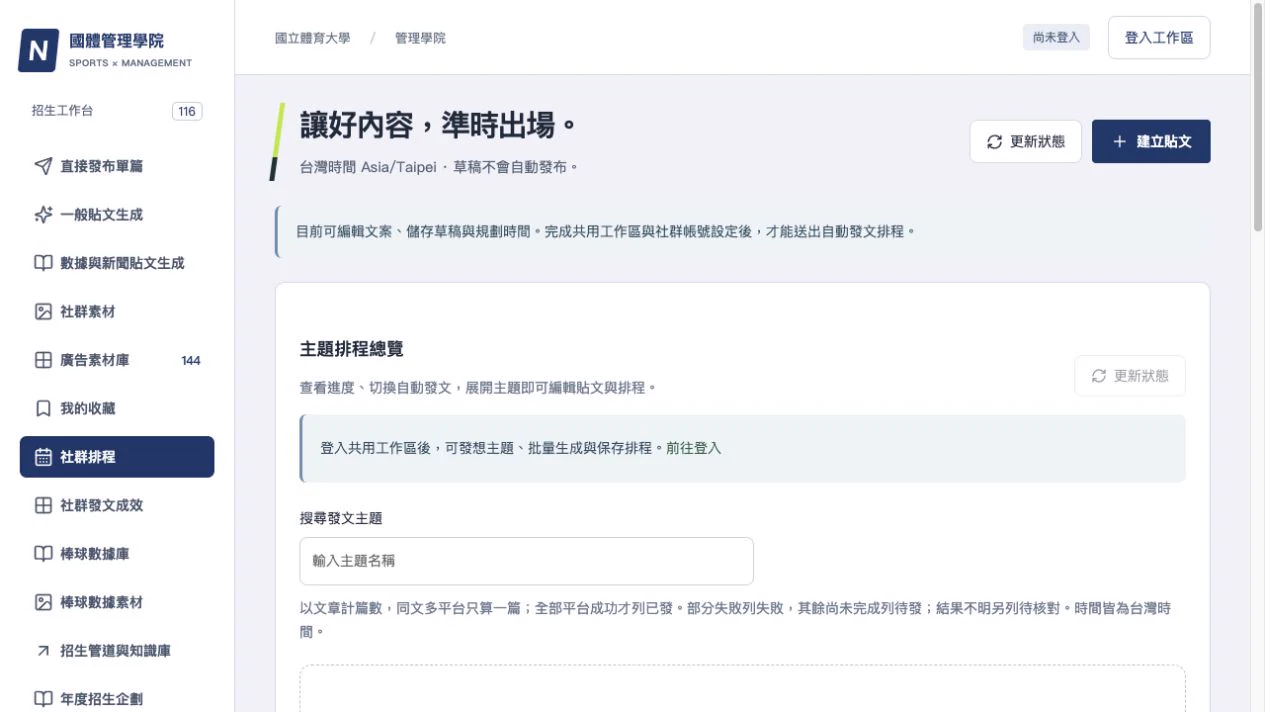
Task: Click the grid icon for 社群發文成效
Action: (43, 505)
